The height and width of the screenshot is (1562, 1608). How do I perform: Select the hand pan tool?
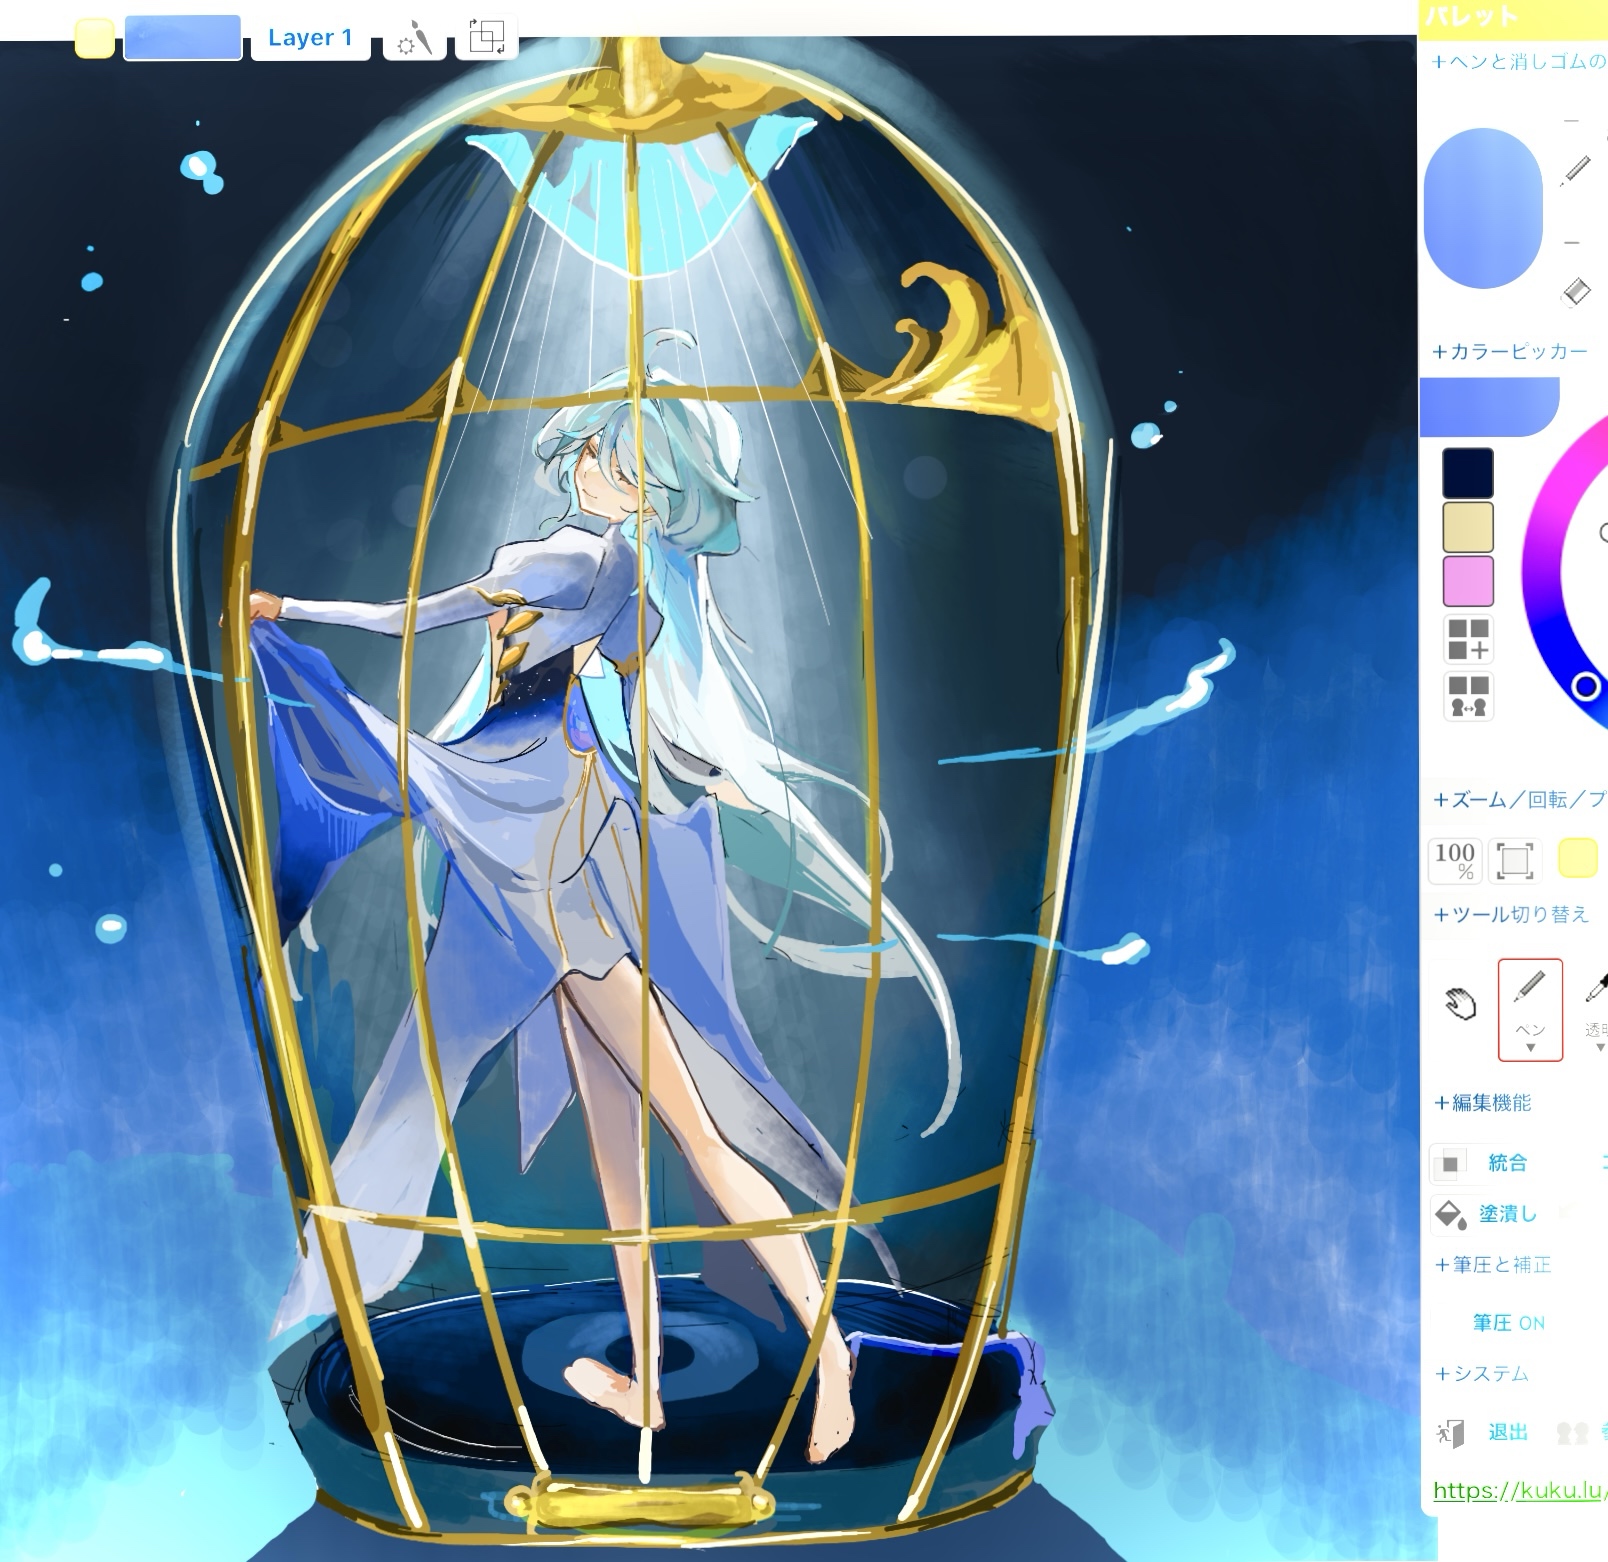point(1460,1003)
